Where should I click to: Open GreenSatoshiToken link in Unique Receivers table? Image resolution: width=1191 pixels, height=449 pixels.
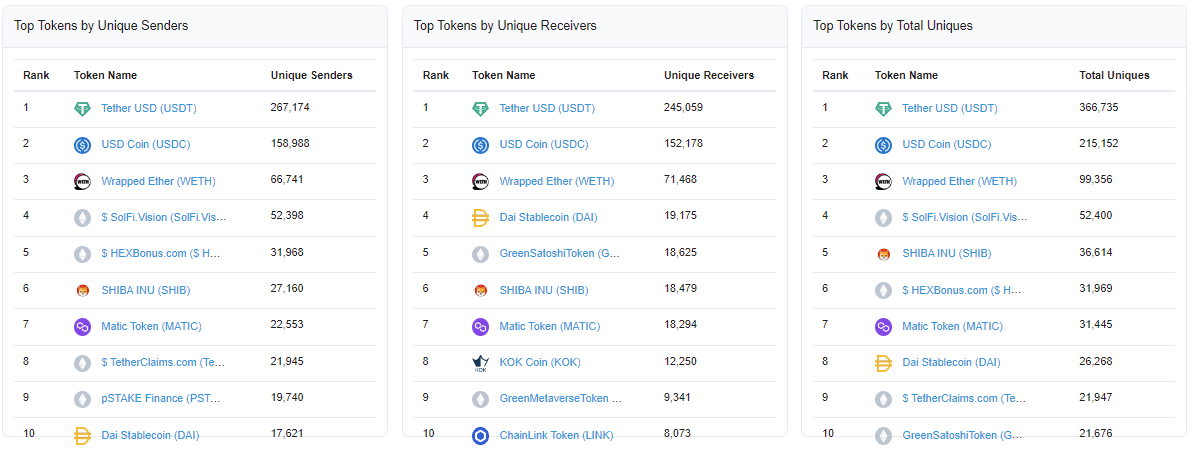coord(560,254)
